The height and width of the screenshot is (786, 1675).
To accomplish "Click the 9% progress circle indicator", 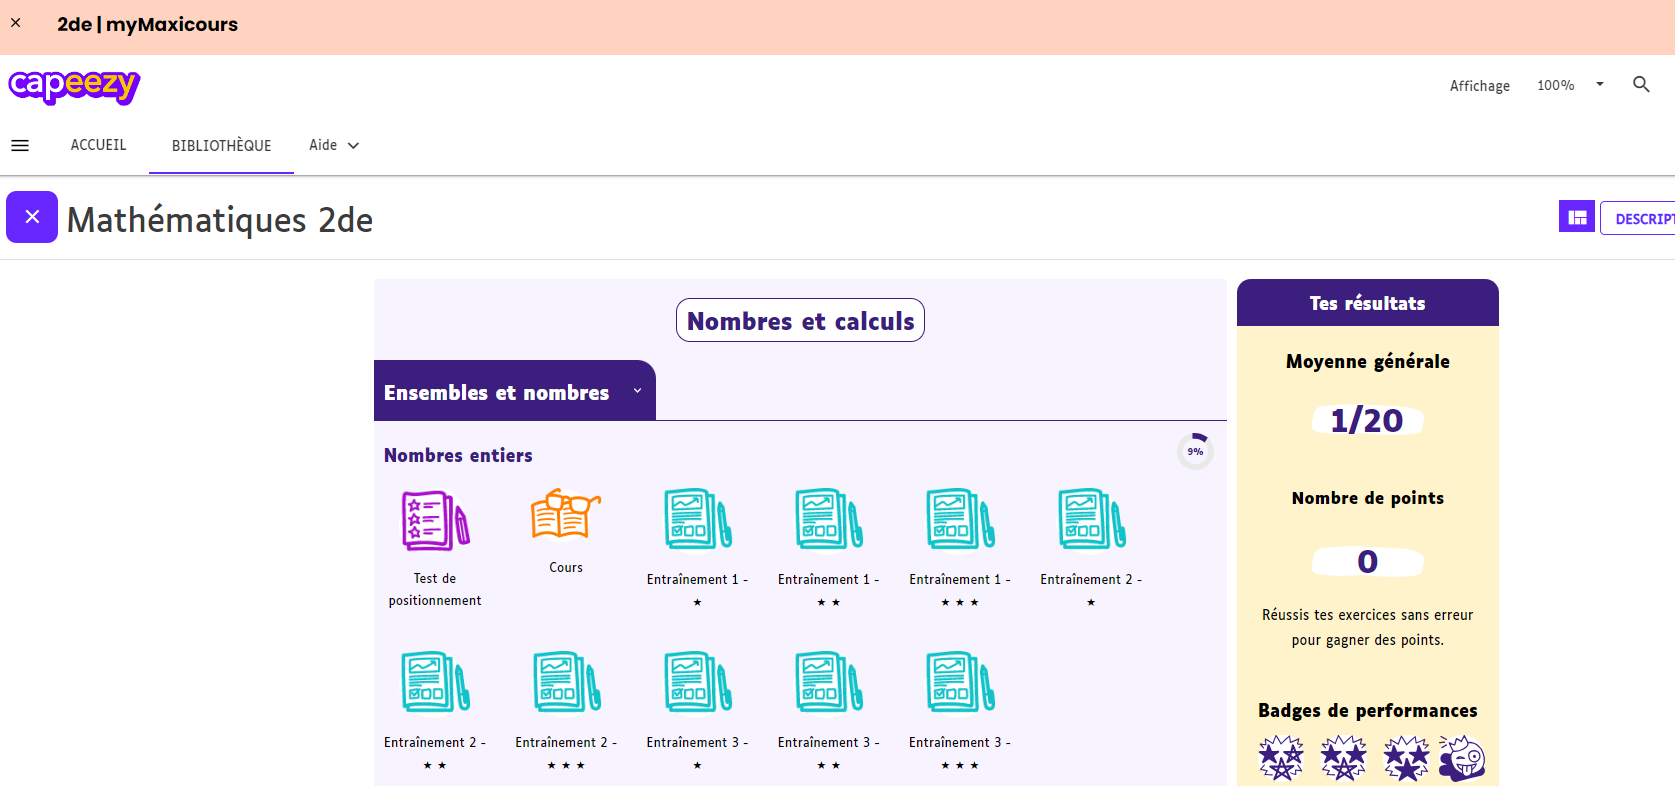I will (1195, 452).
